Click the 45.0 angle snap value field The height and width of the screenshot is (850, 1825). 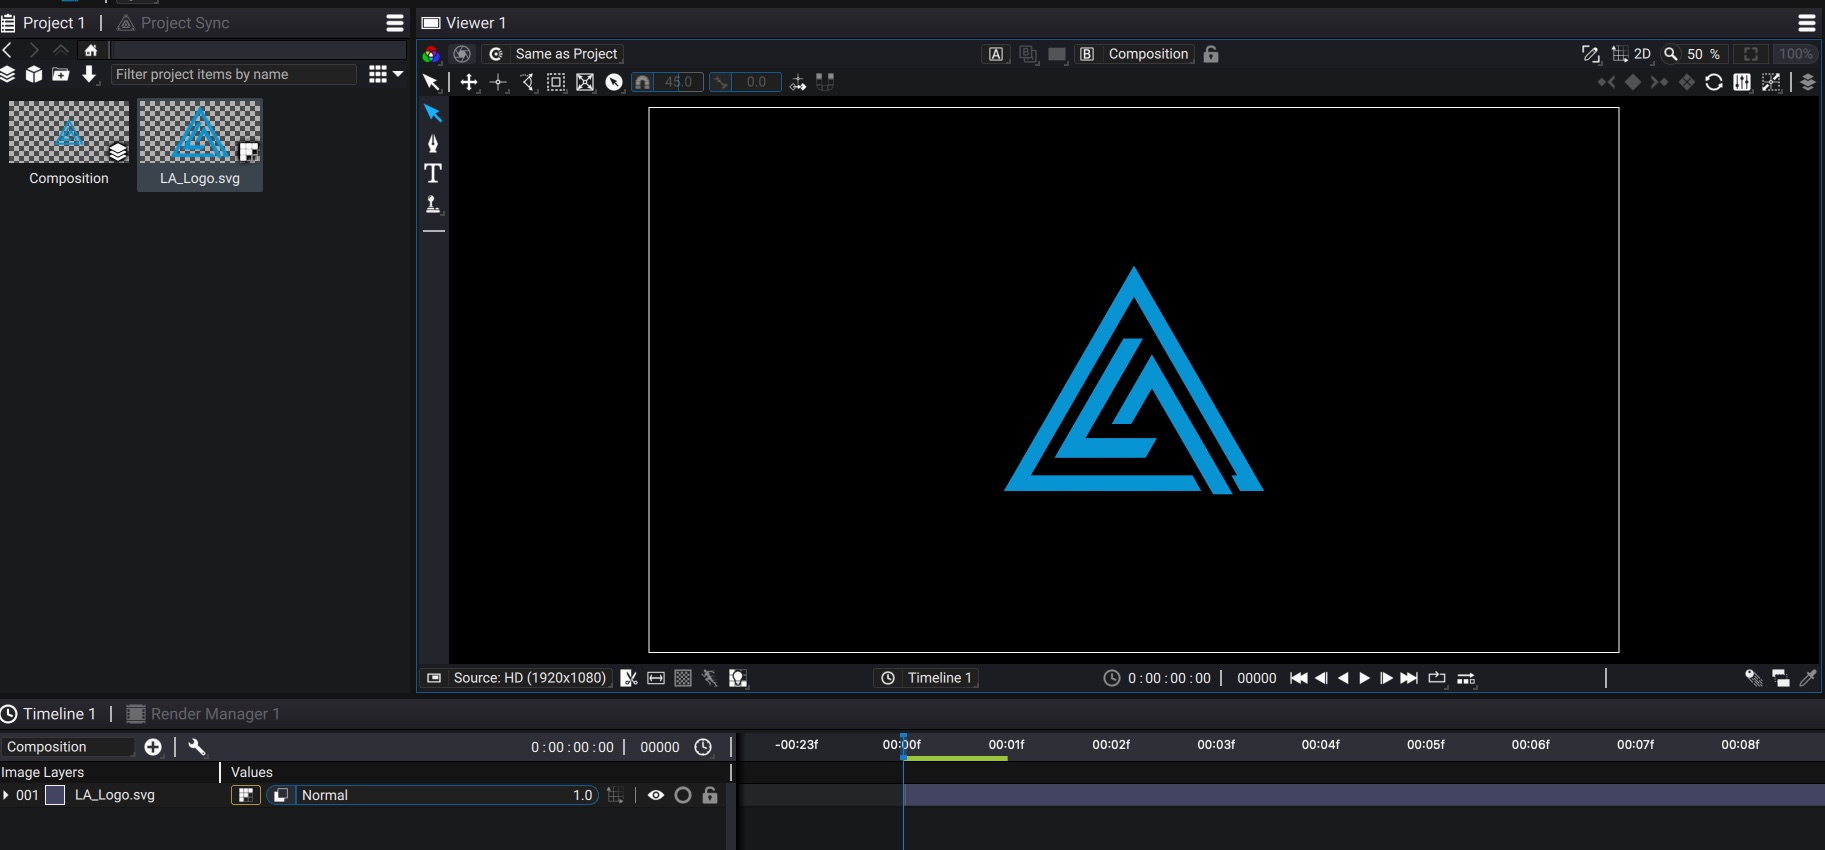click(678, 82)
